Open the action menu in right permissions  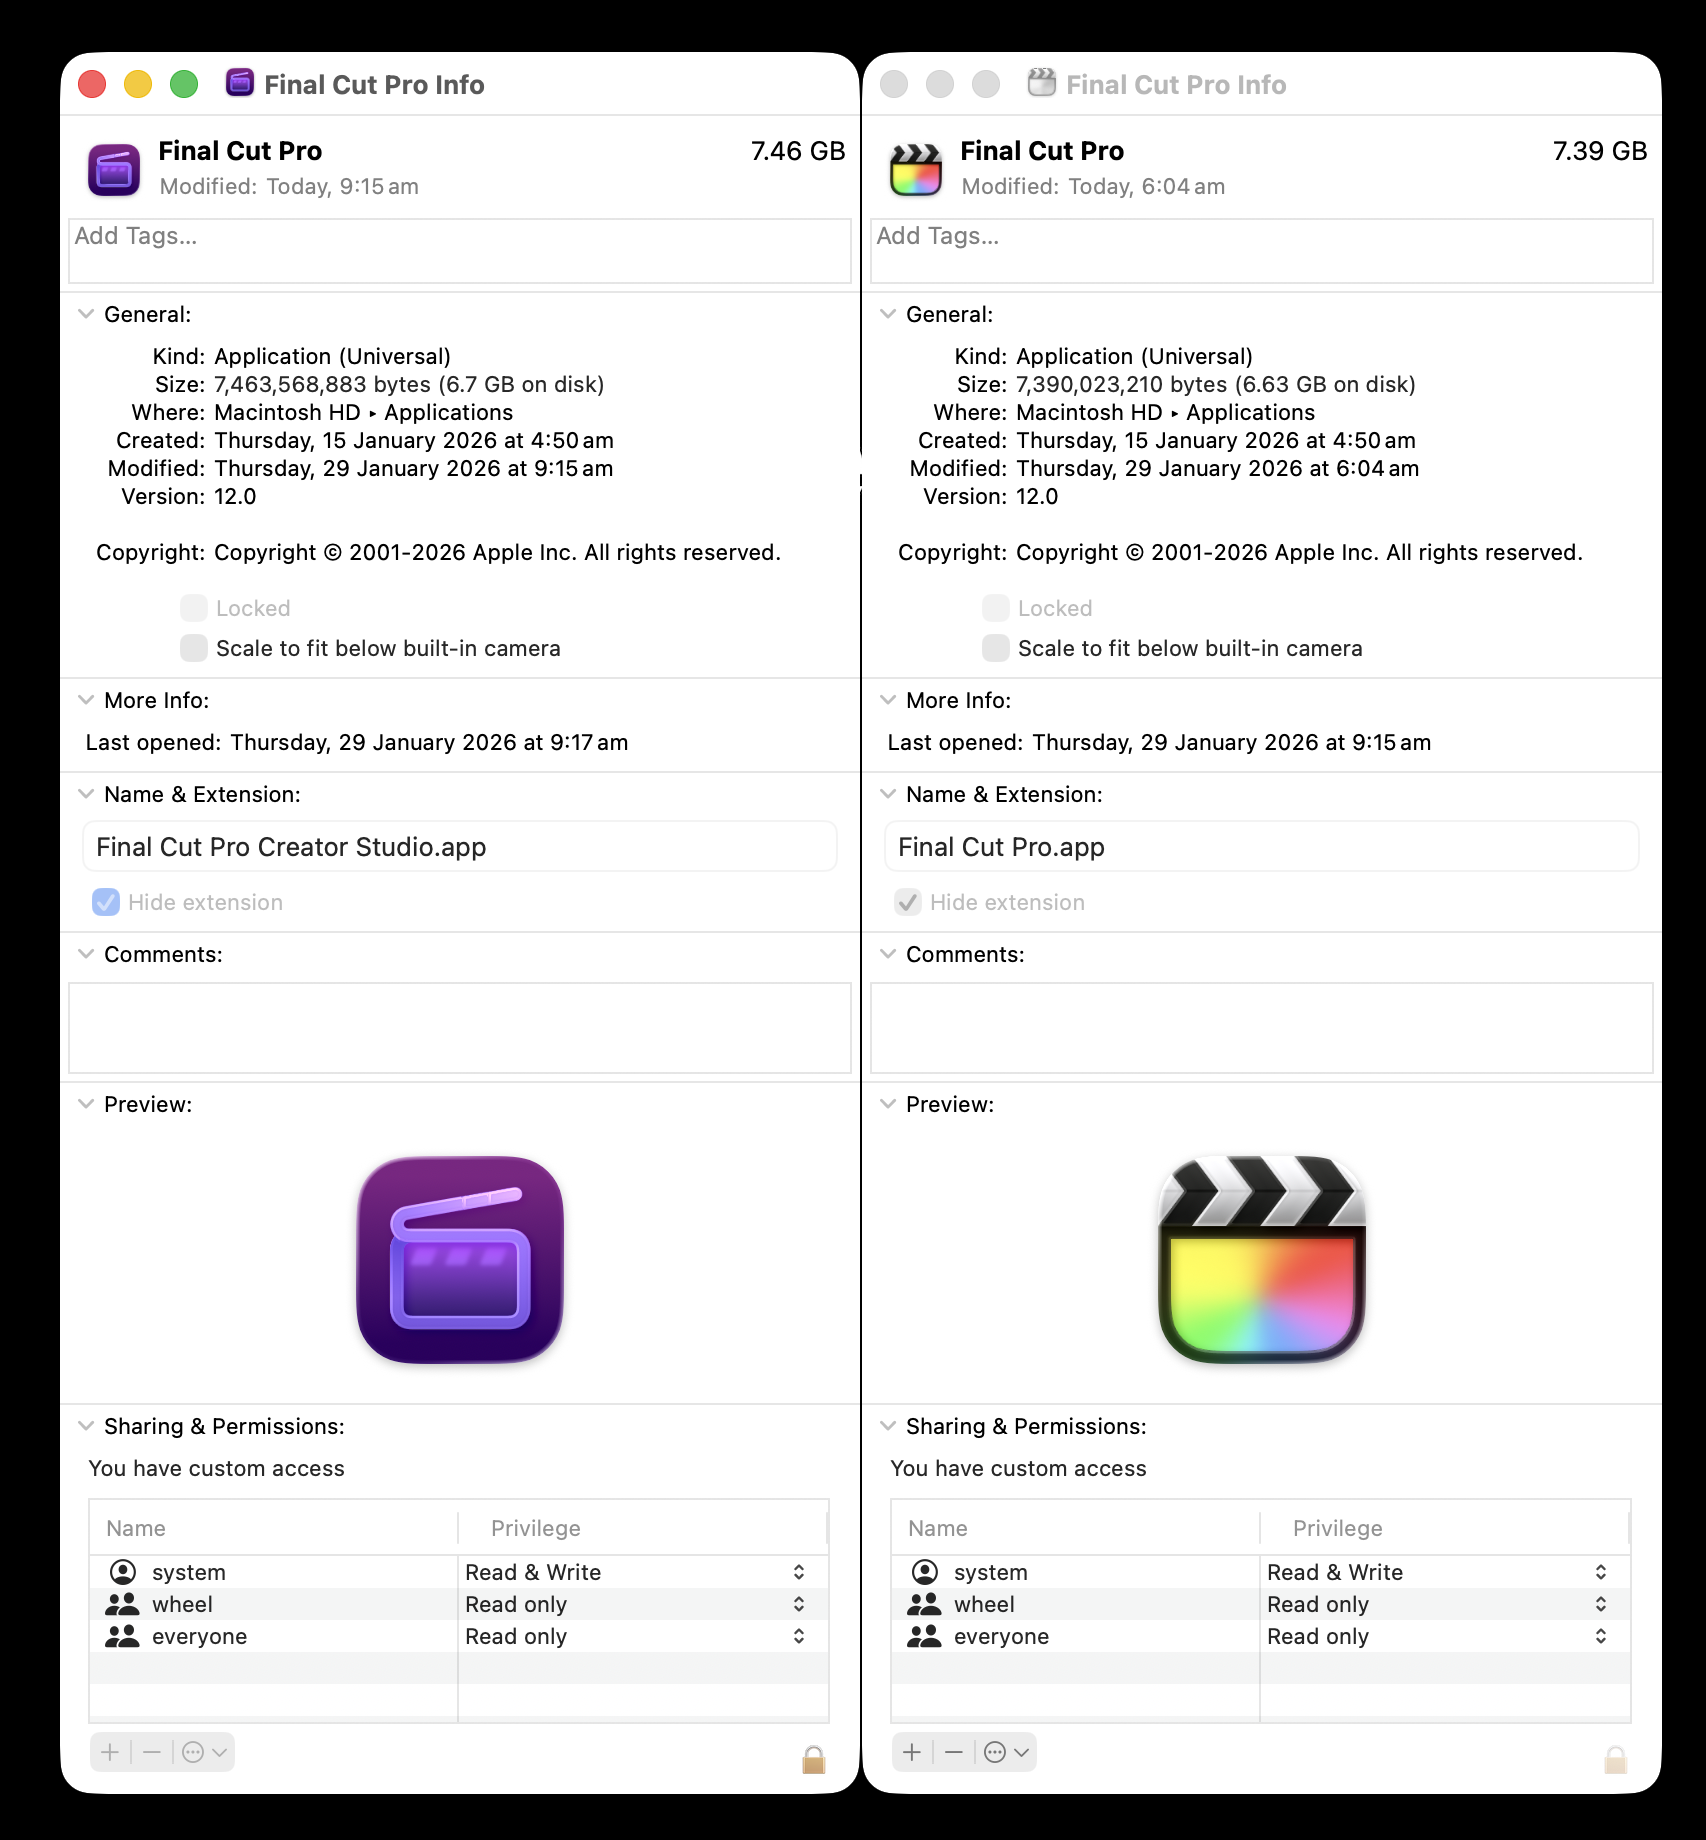tap(1006, 1752)
